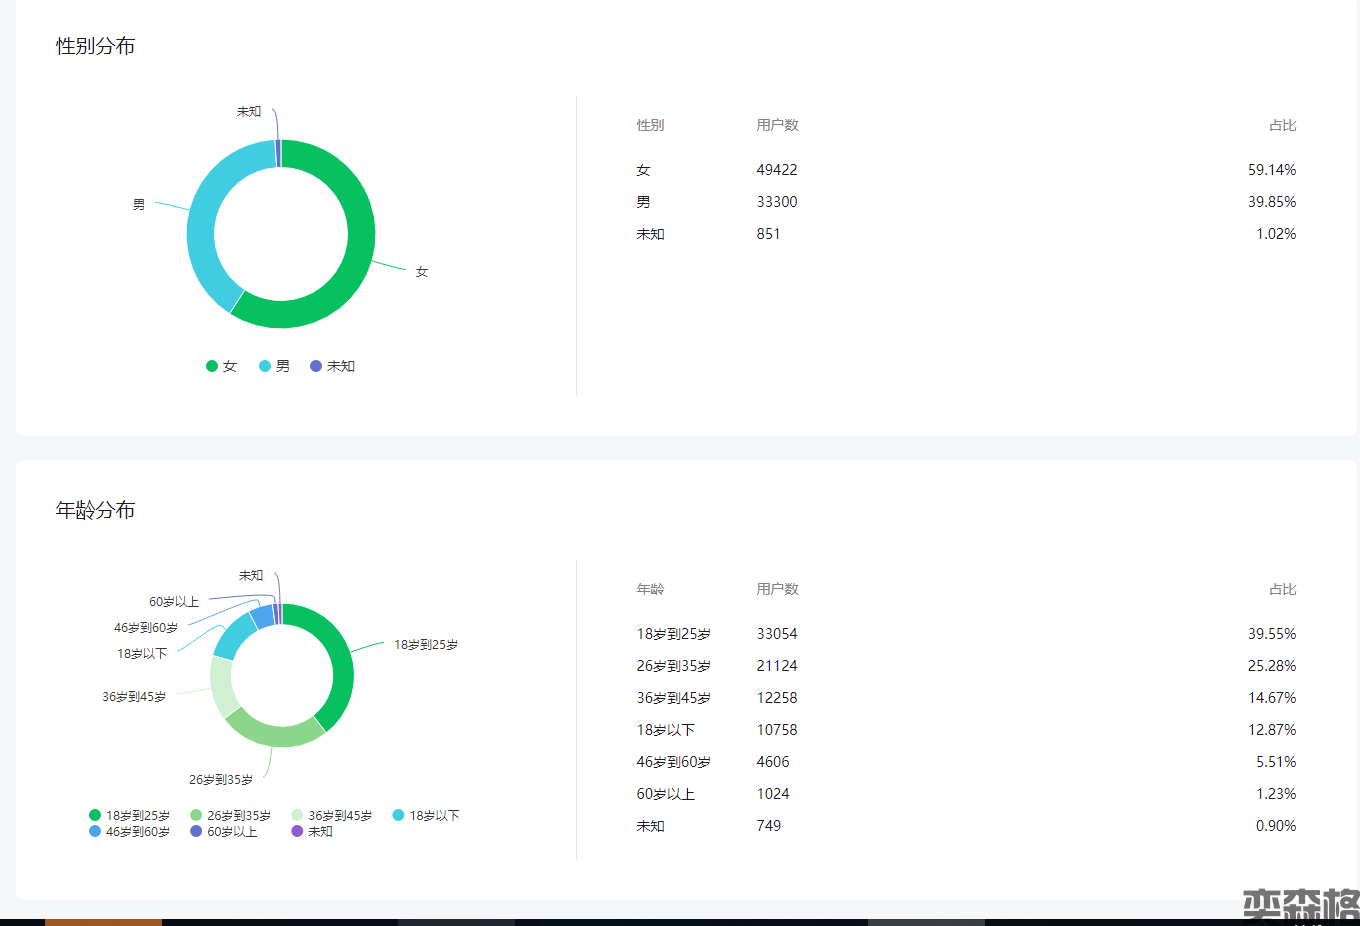Toggle 未知 legend item in gender chart

pos(332,366)
